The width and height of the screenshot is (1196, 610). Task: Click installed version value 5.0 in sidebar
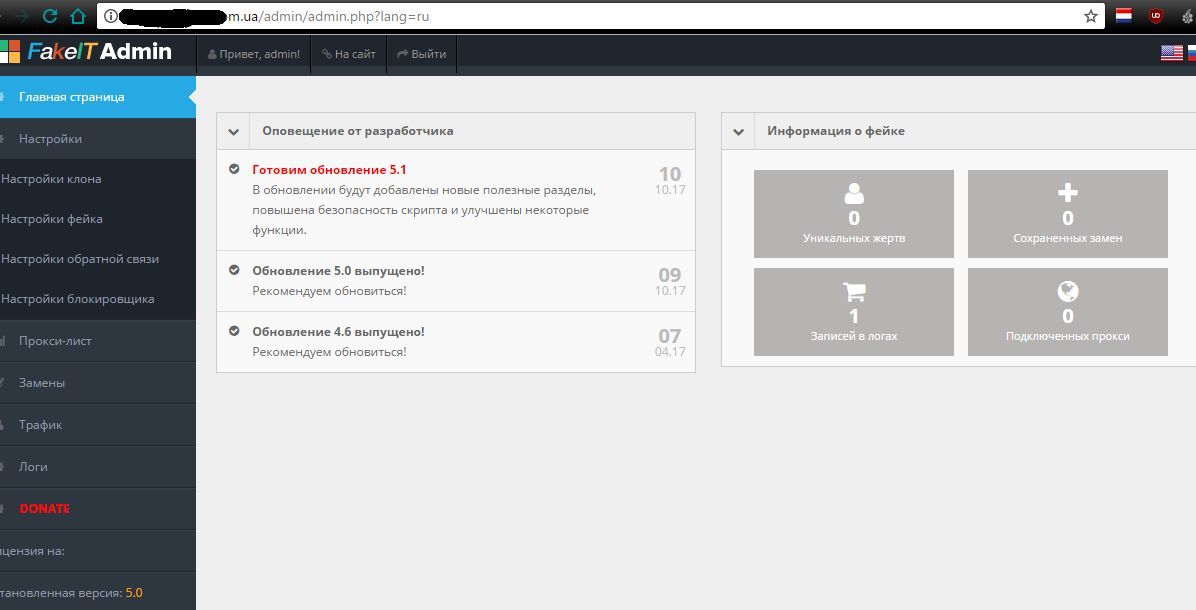tap(134, 592)
